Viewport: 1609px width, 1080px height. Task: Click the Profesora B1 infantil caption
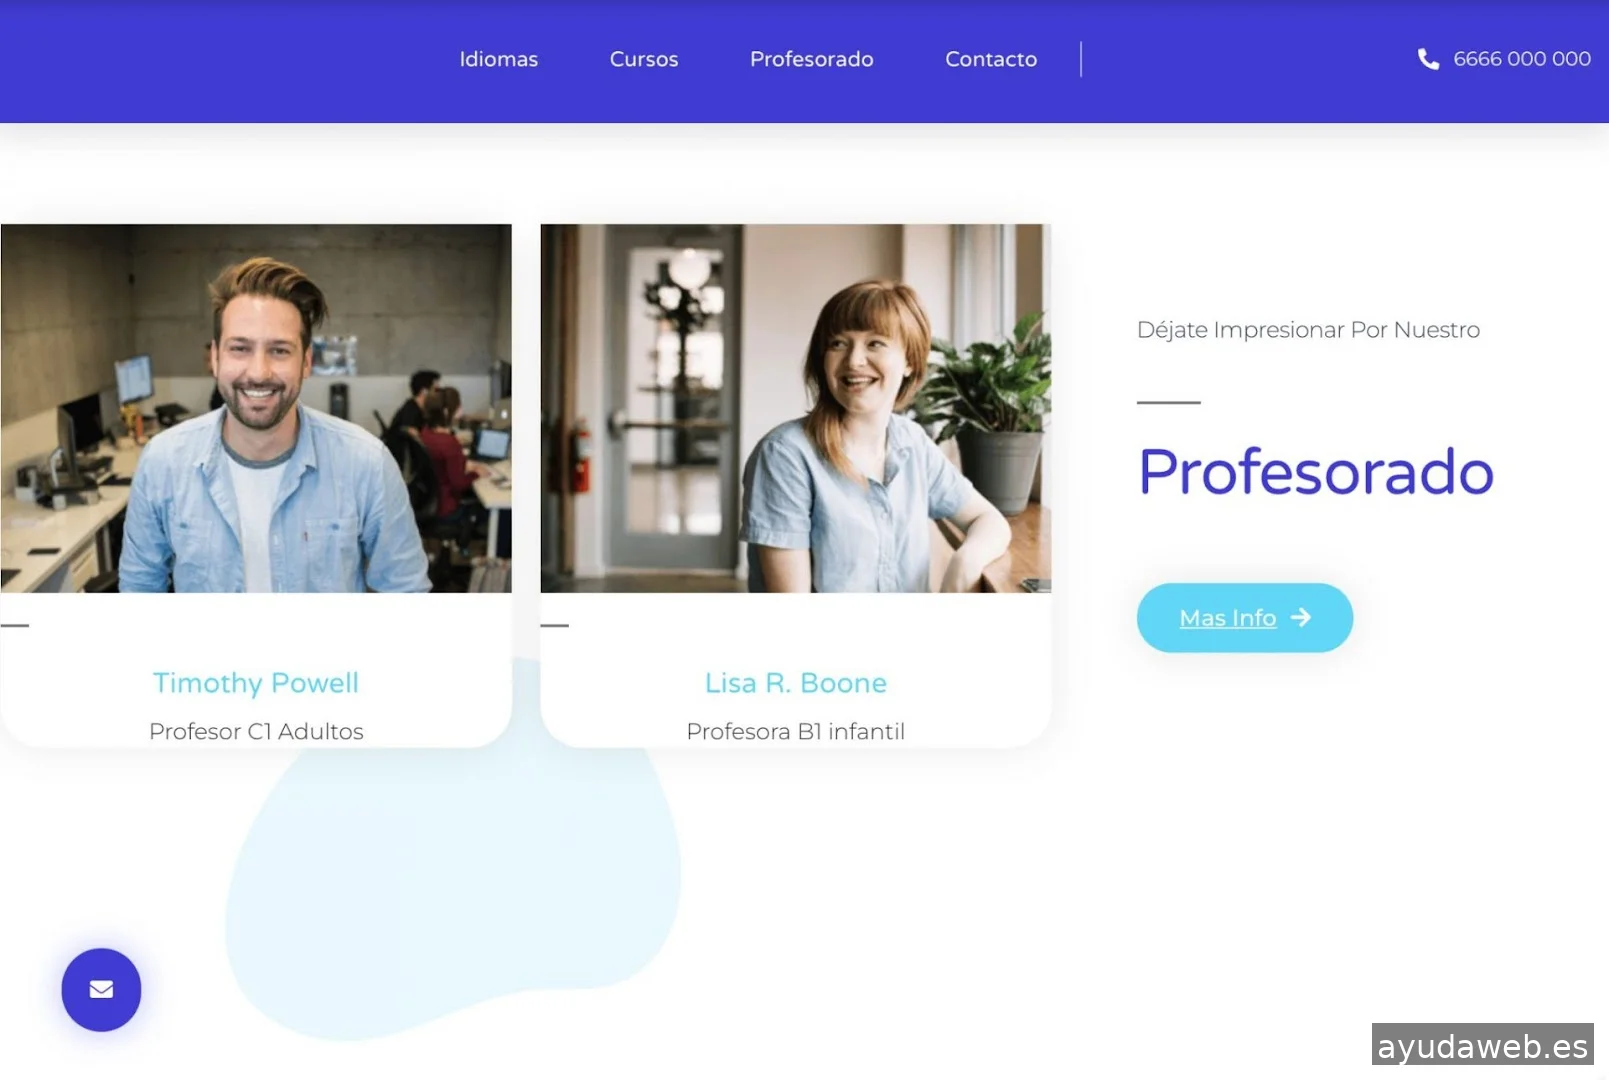tap(796, 731)
